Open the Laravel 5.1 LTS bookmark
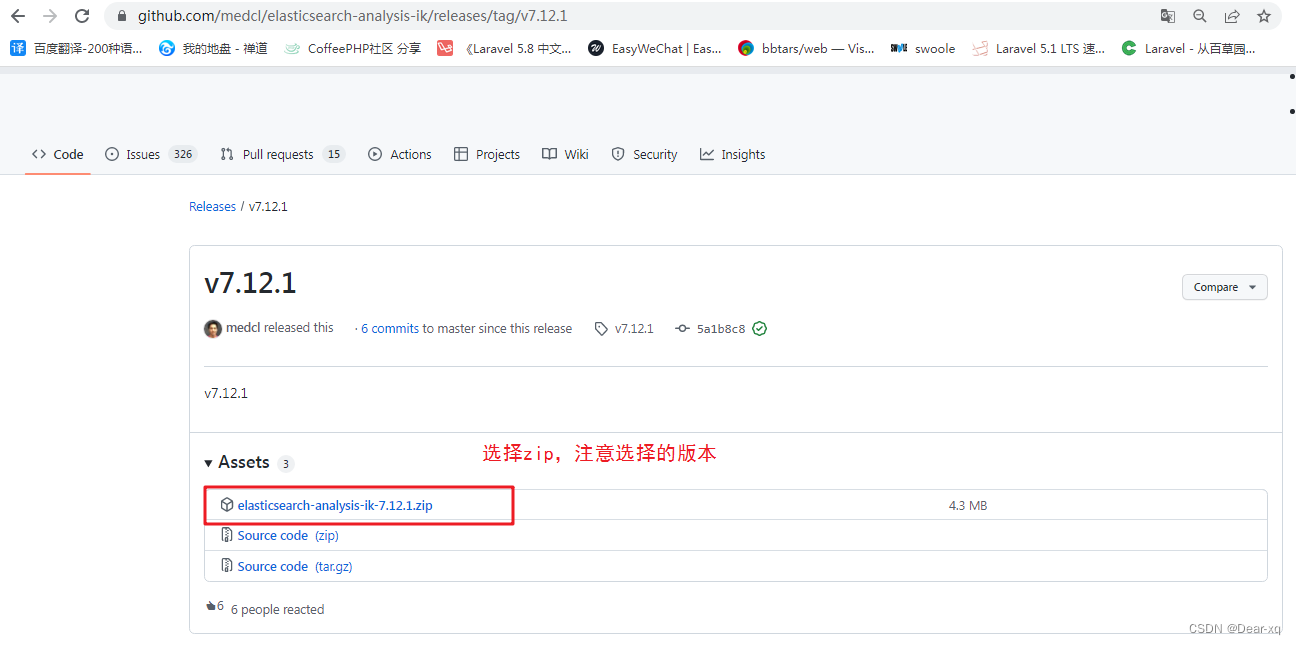The width and height of the screenshot is (1296, 645). click(1039, 48)
